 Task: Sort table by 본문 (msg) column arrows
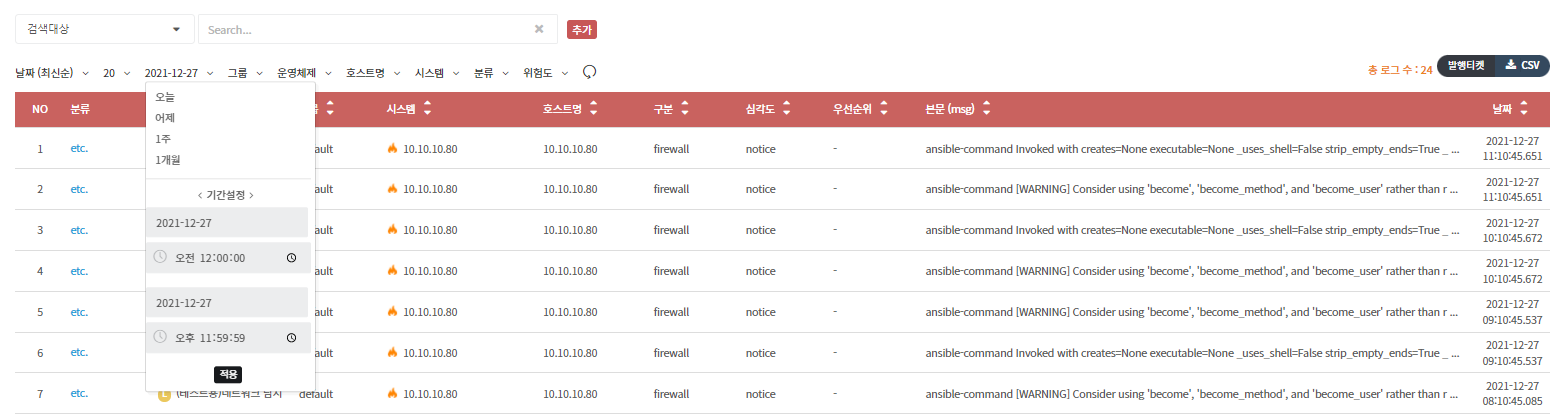(x=986, y=109)
